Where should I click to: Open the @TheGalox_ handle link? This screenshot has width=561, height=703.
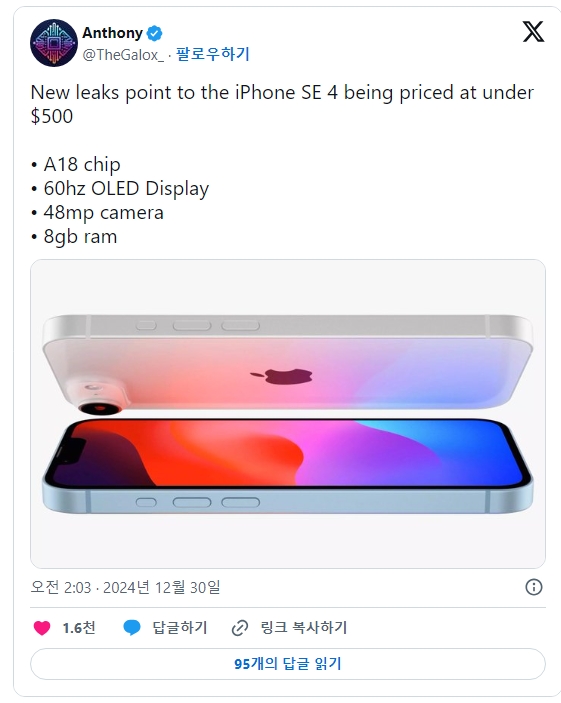click(x=123, y=55)
